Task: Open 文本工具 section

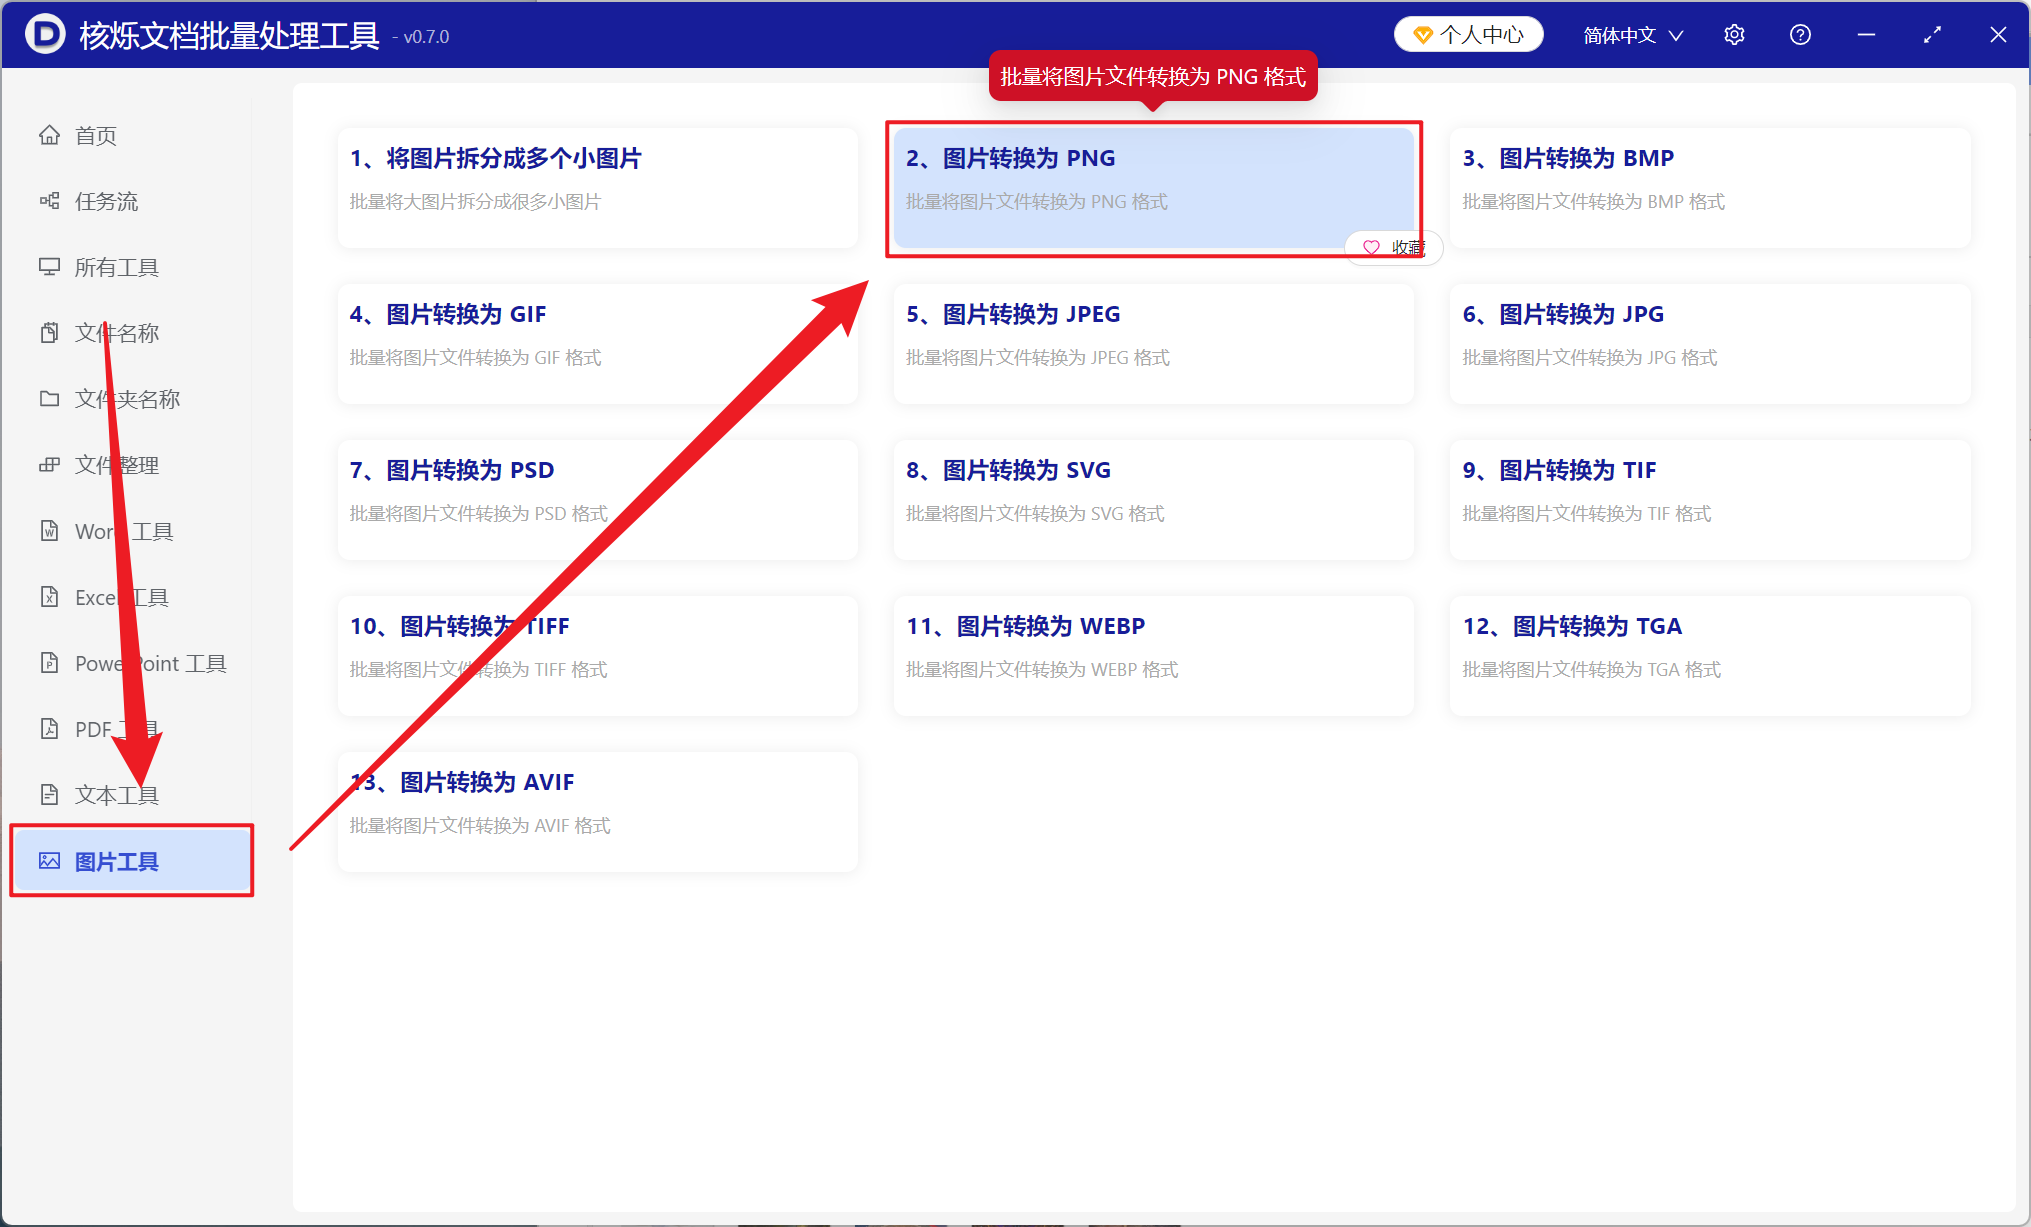Action: tap(131, 795)
